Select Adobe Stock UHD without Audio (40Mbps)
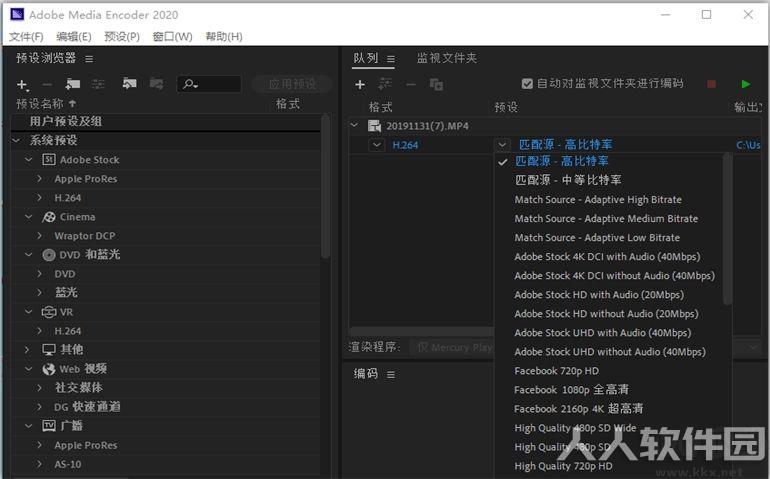The image size is (770, 479). (x=610, y=352)
